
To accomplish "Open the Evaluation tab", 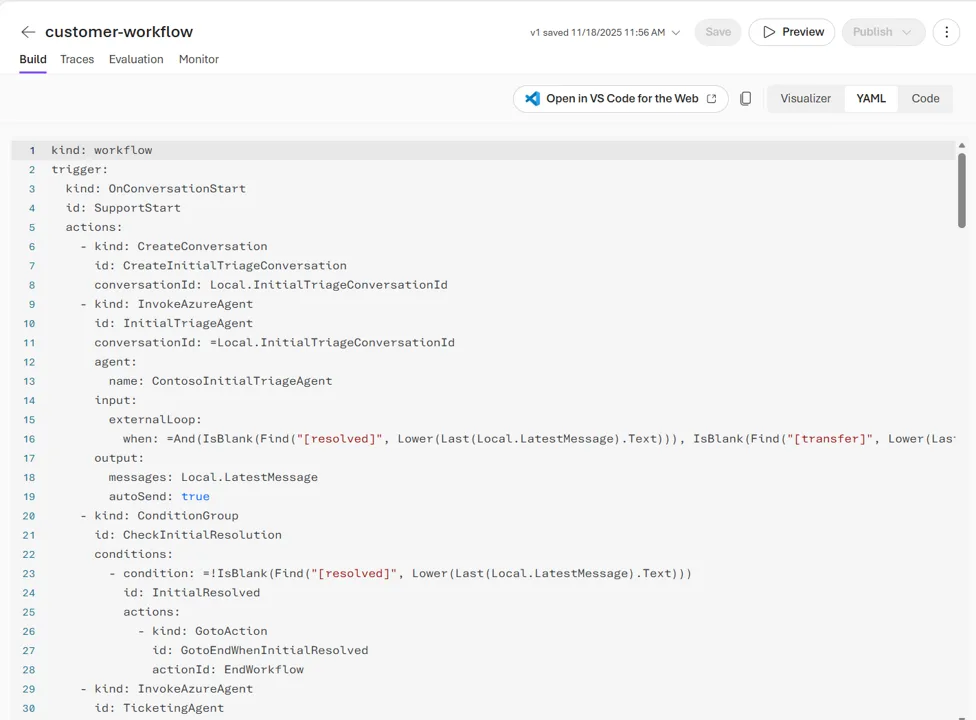I will tap(136, 59).
